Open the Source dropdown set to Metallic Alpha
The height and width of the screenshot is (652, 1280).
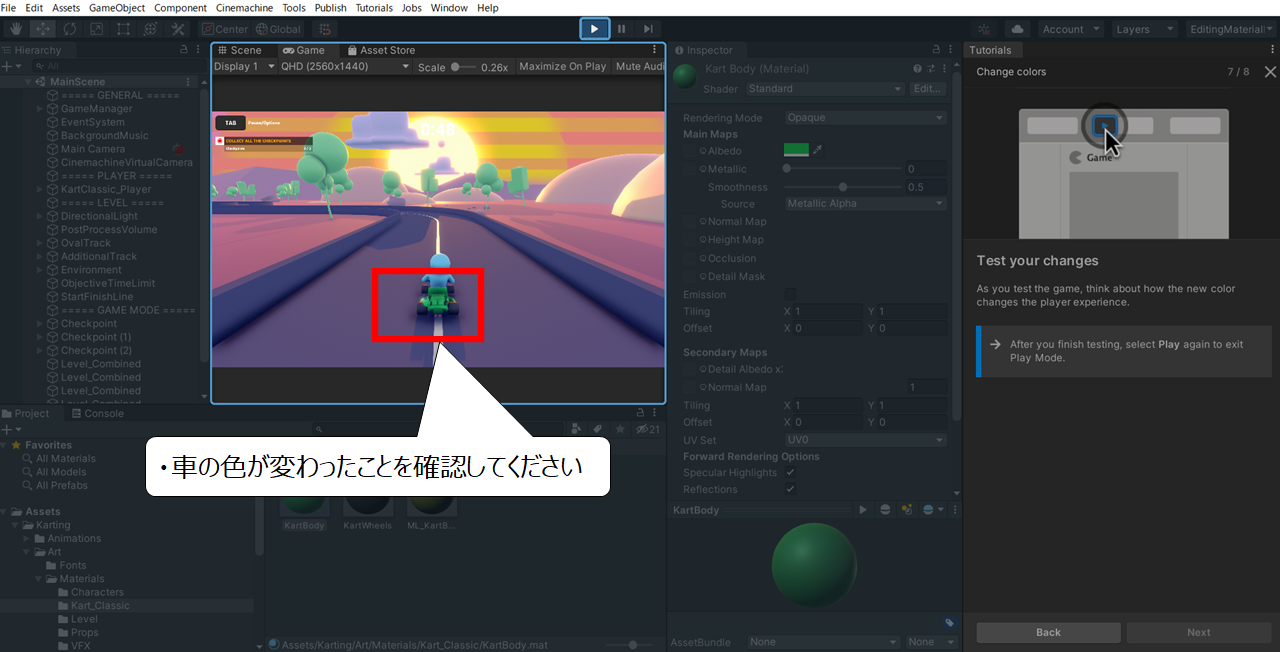pos(865,204)
